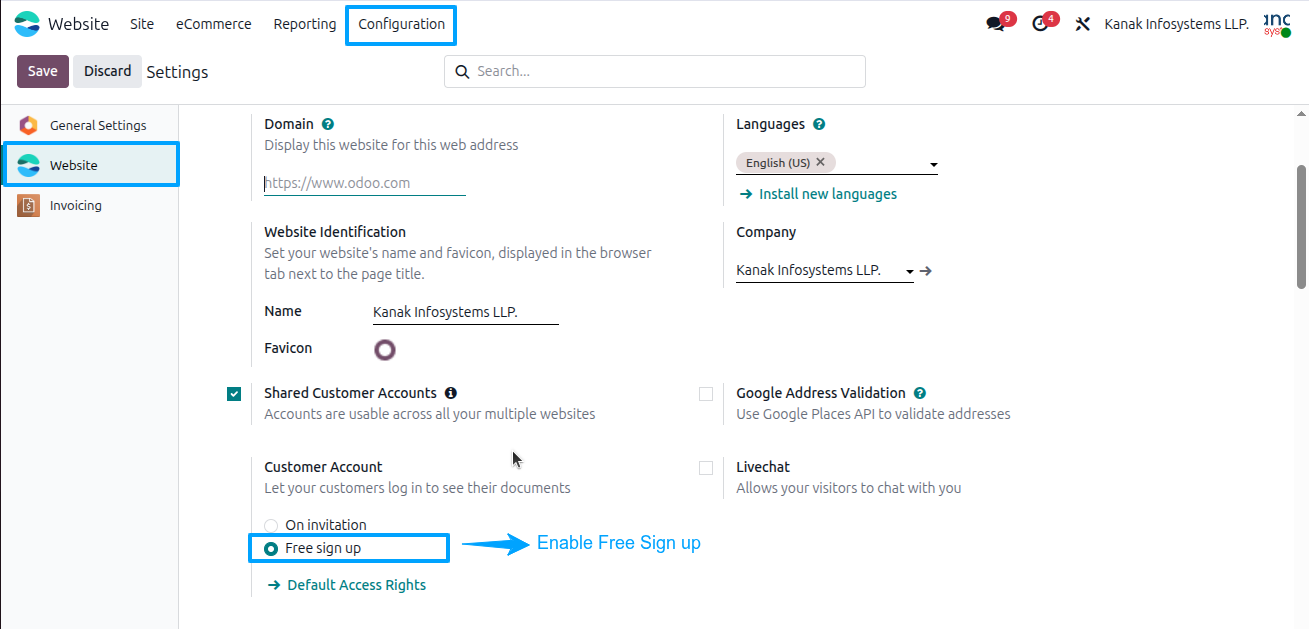Click the debug tools wrench icon
The image size is (1309, 629).
tap(1082, 24)
